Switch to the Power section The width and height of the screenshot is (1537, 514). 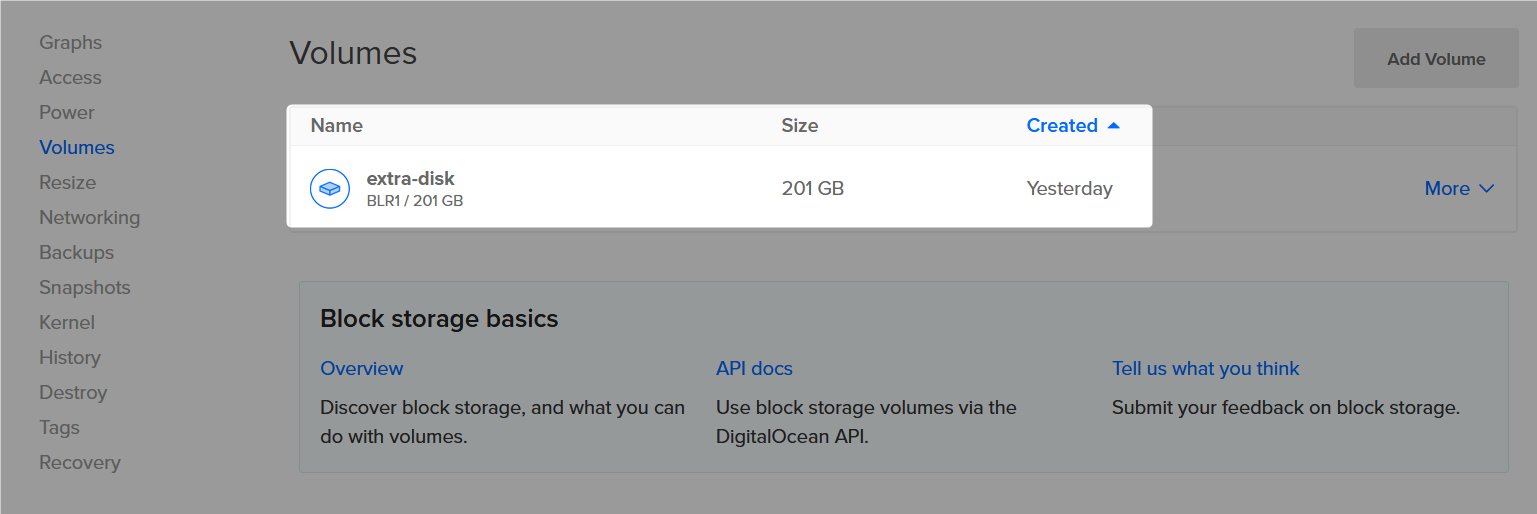click(x=66, y=113)
